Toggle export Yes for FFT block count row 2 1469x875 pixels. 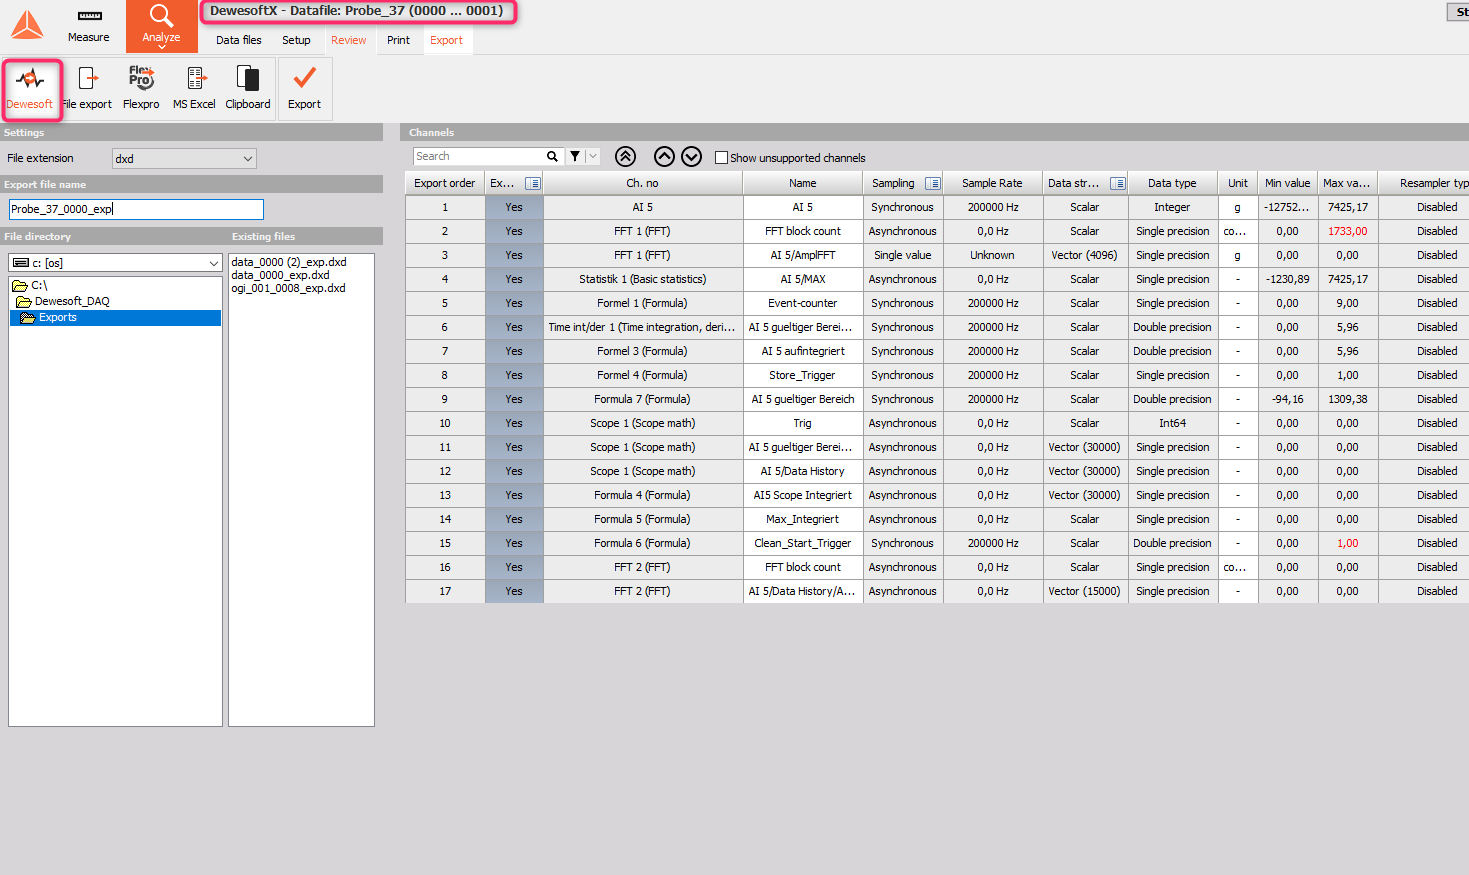[514, 231]
